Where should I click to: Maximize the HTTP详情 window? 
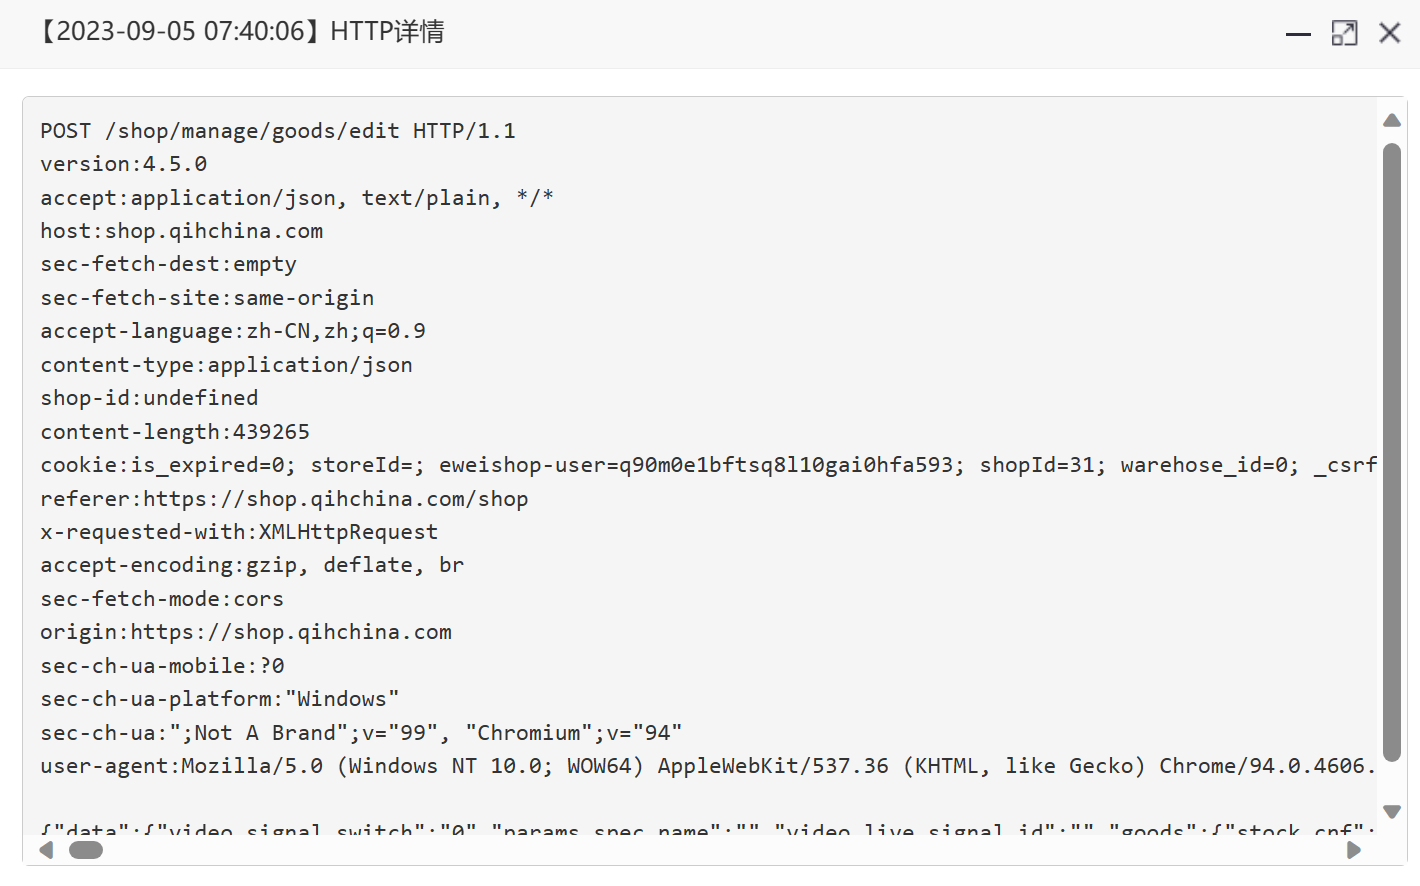(x=1345, y=33)
